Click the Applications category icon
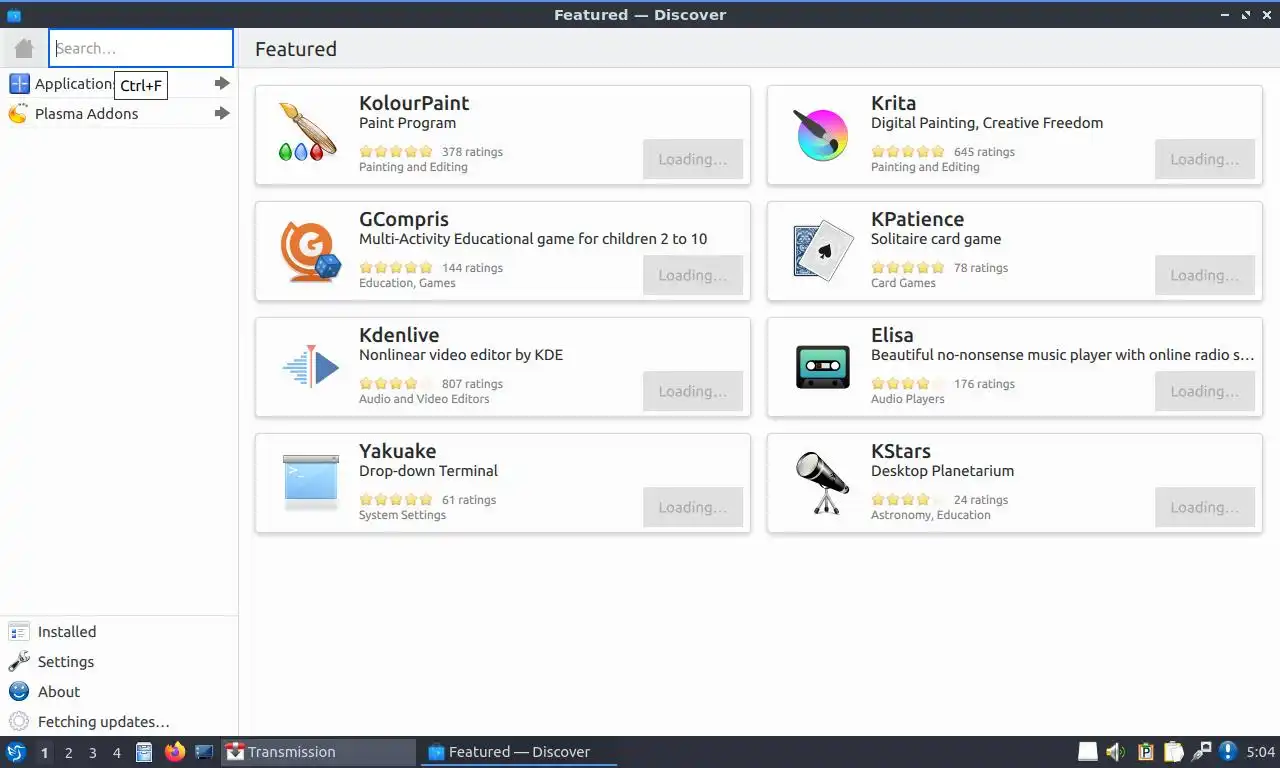1280x768 pixels. pyautogui.click(x=19, y=84)
